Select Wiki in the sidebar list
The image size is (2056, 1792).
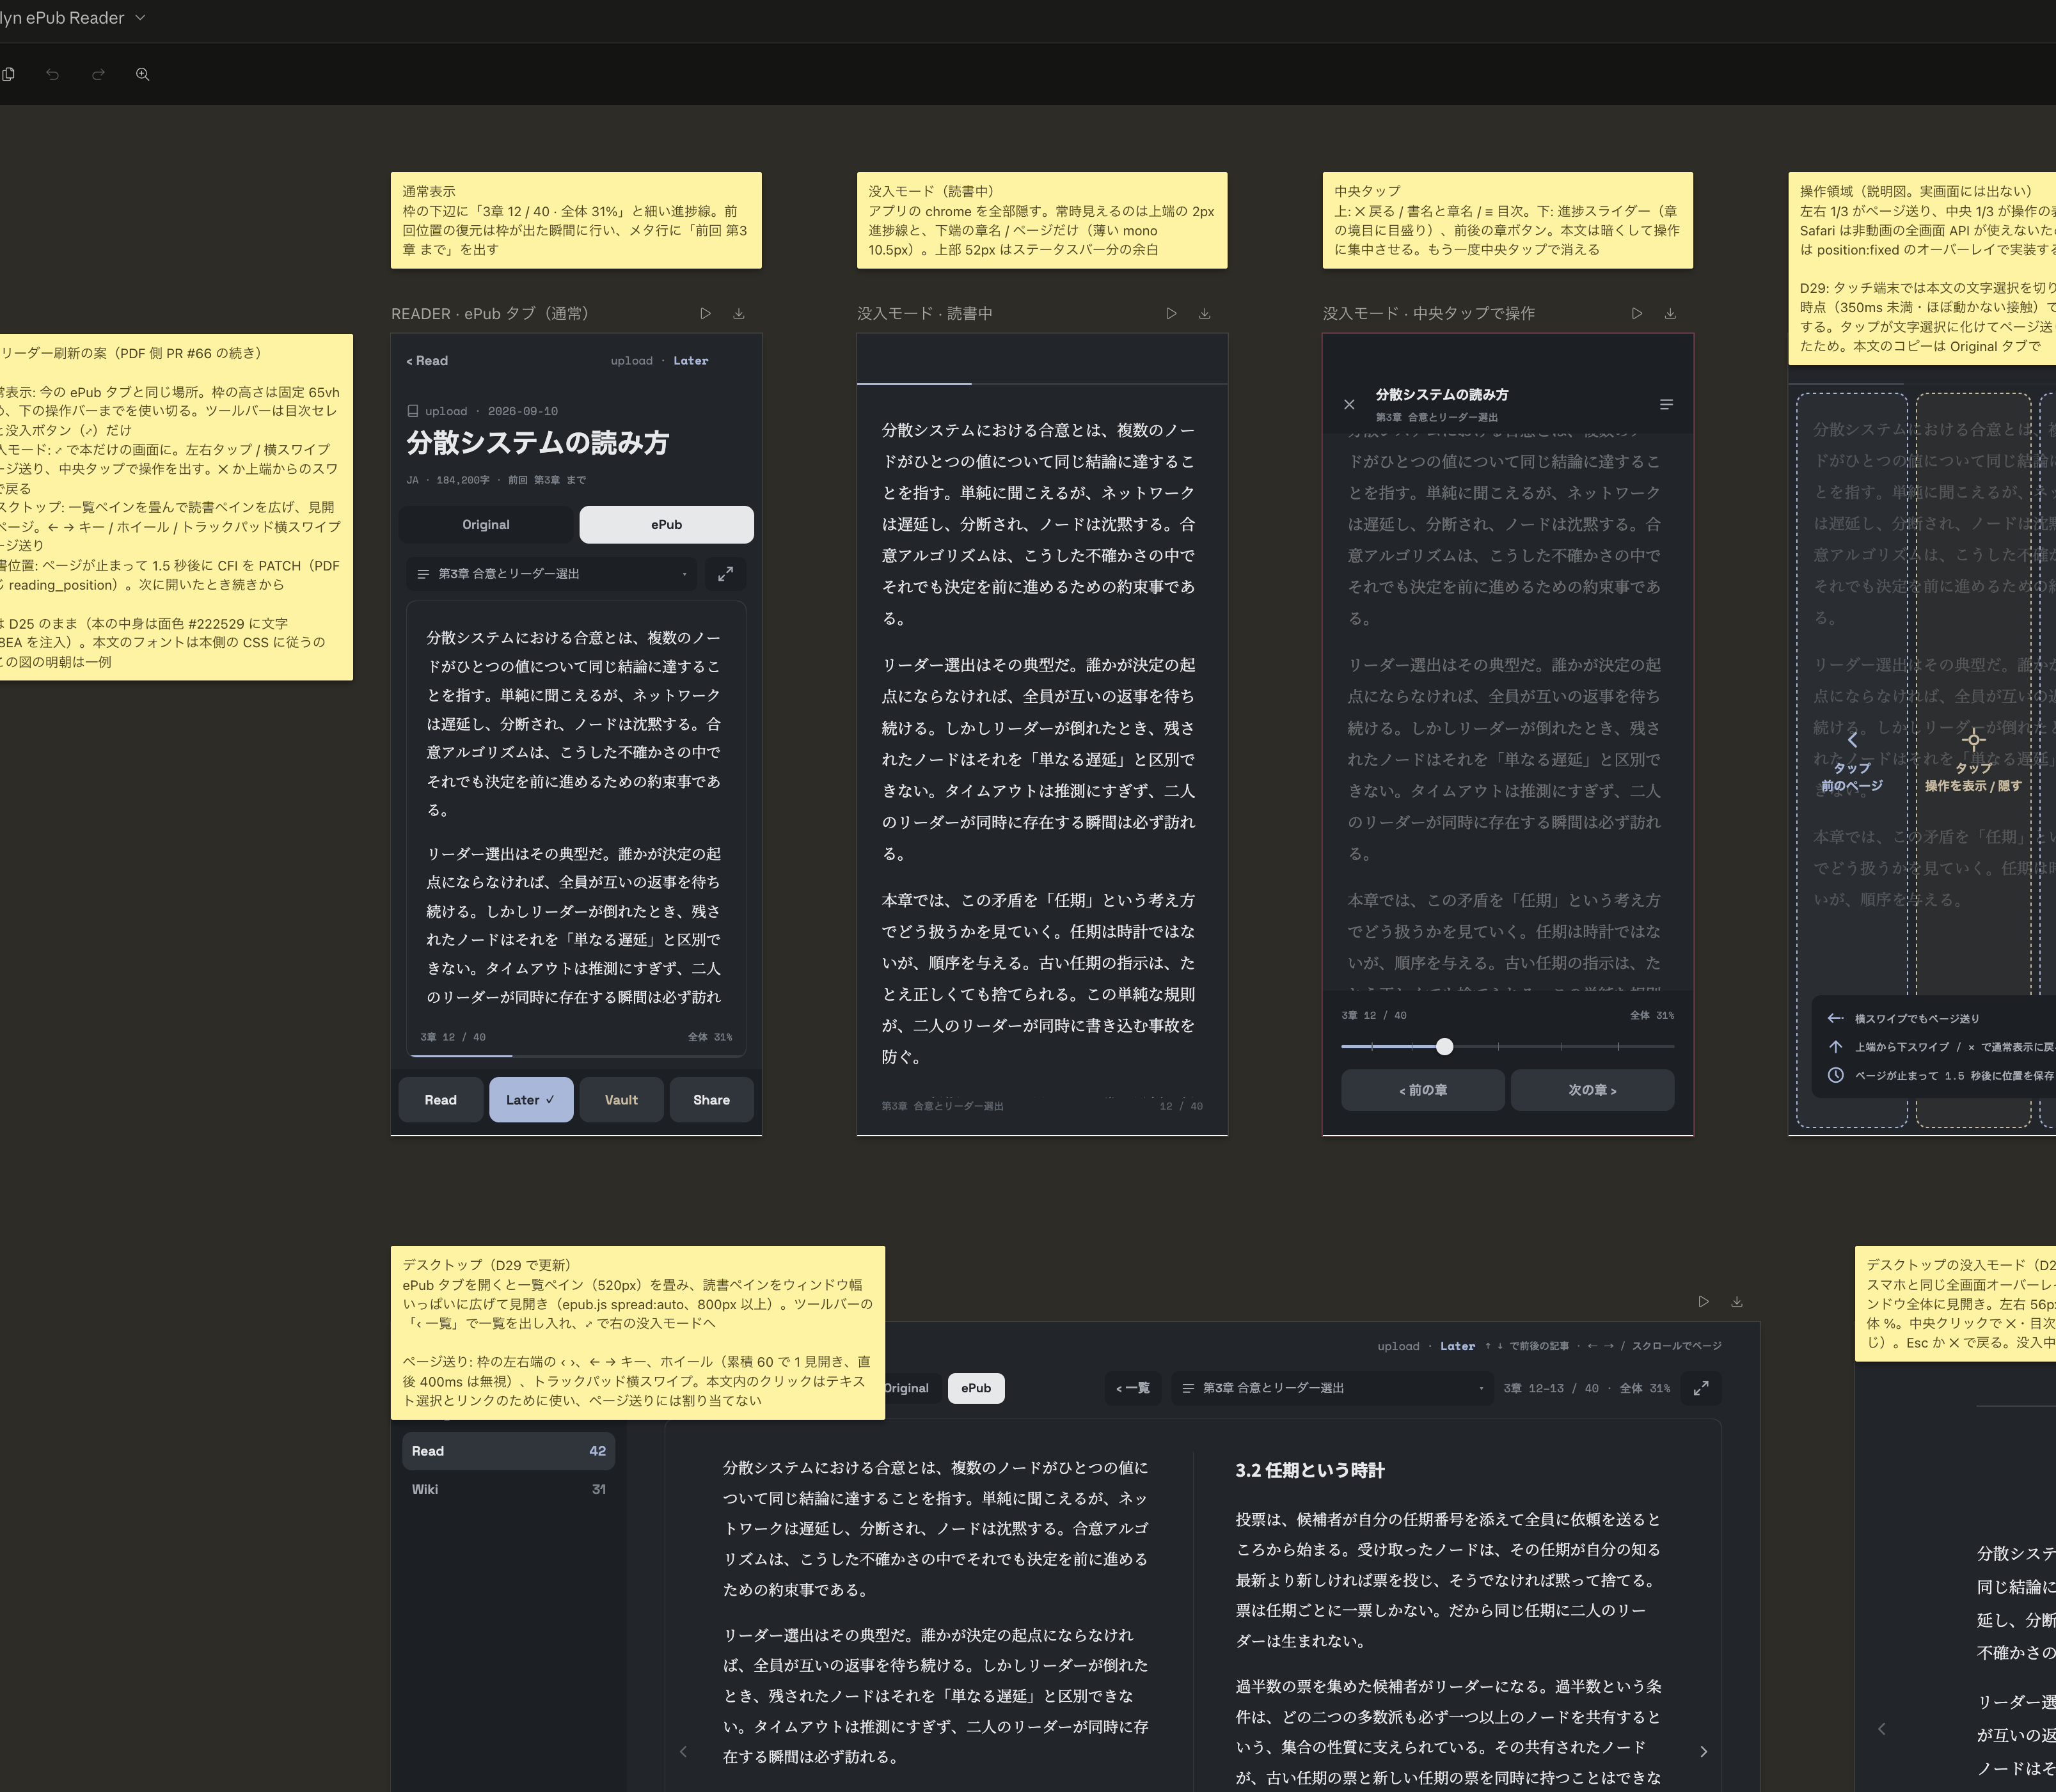click(508, 1489)
